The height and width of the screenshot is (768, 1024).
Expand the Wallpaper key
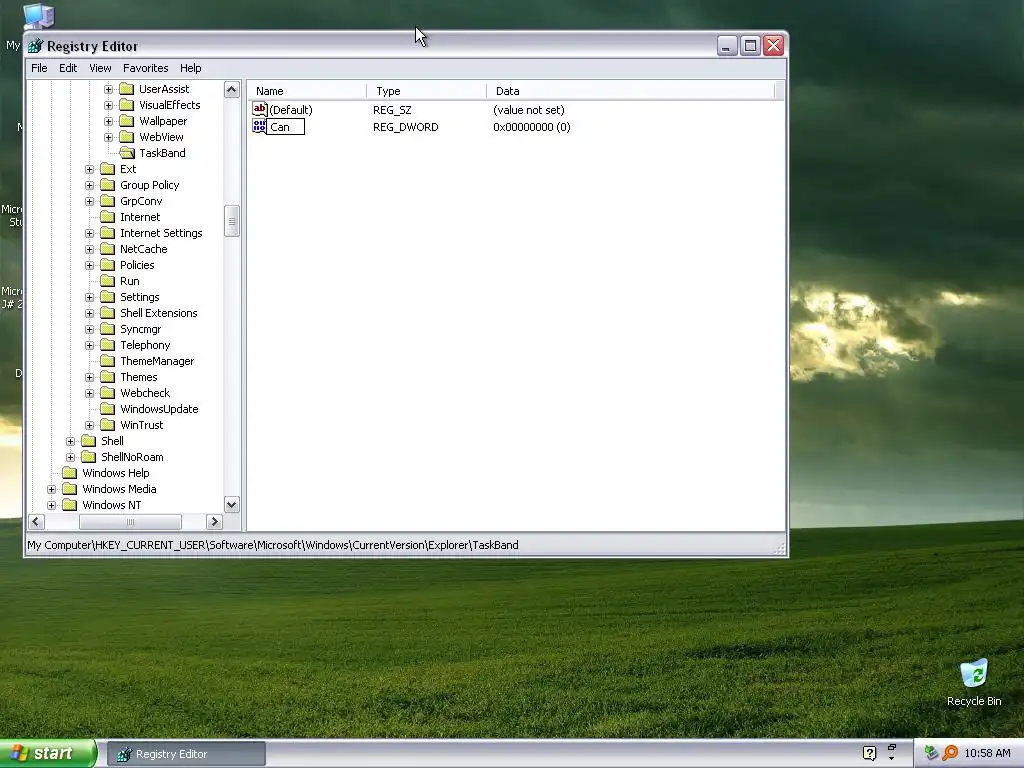(x=108, y=121)
